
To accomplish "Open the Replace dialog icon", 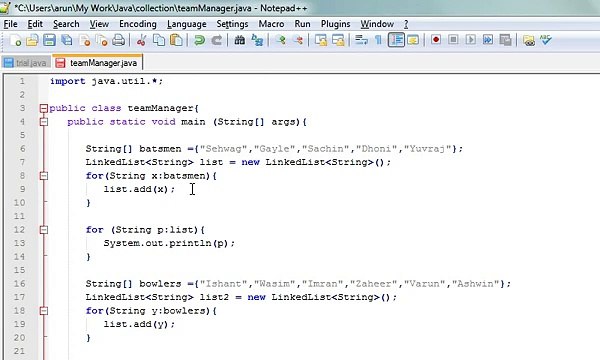I will coord(257,40).
